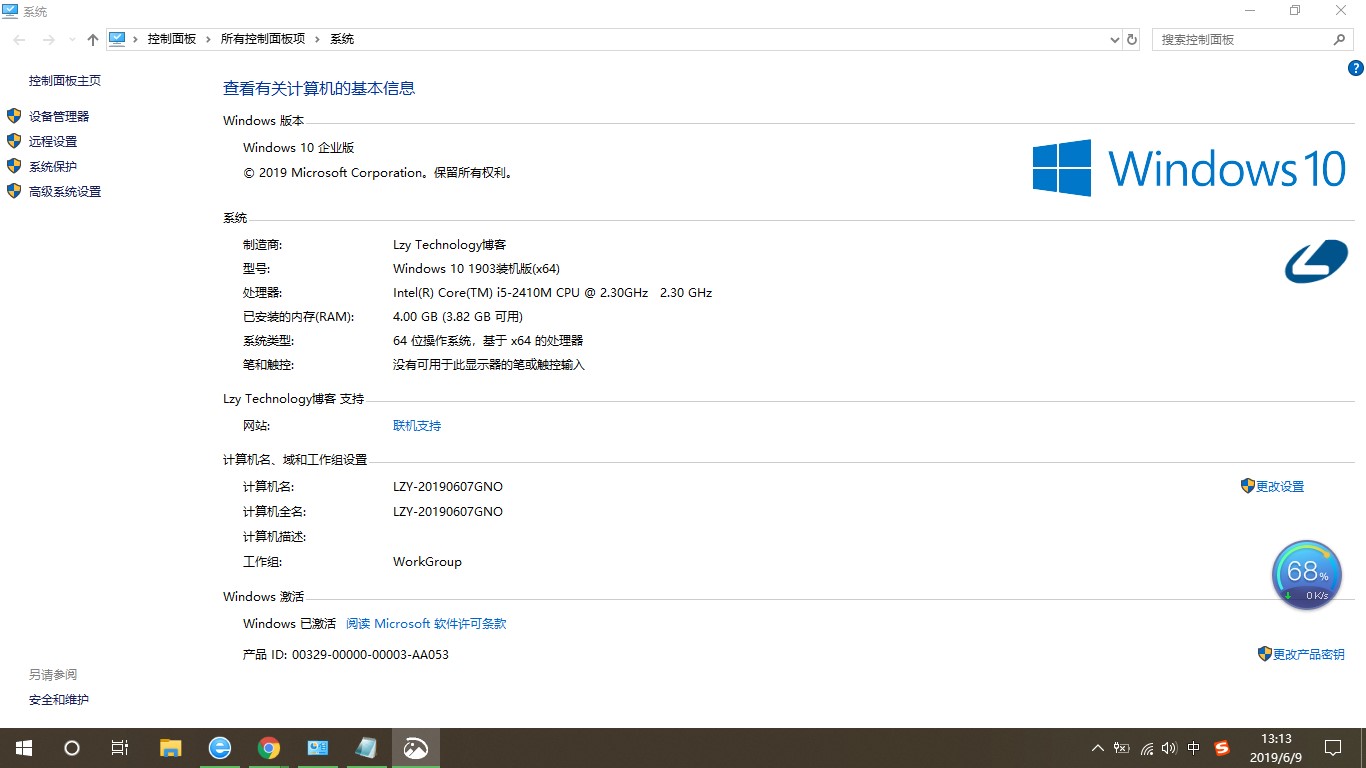
Task: Open 阅读 Microsoft 软件许可条款 link
Action: click(426, 623)
